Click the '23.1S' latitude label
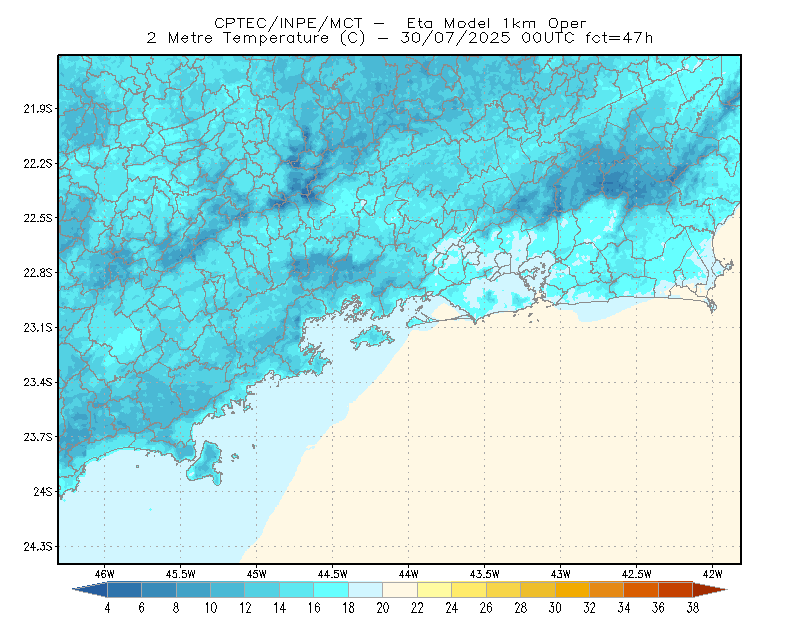Image resolution: width=800 pixels, height=618 pixels. [x=38, y=327]
